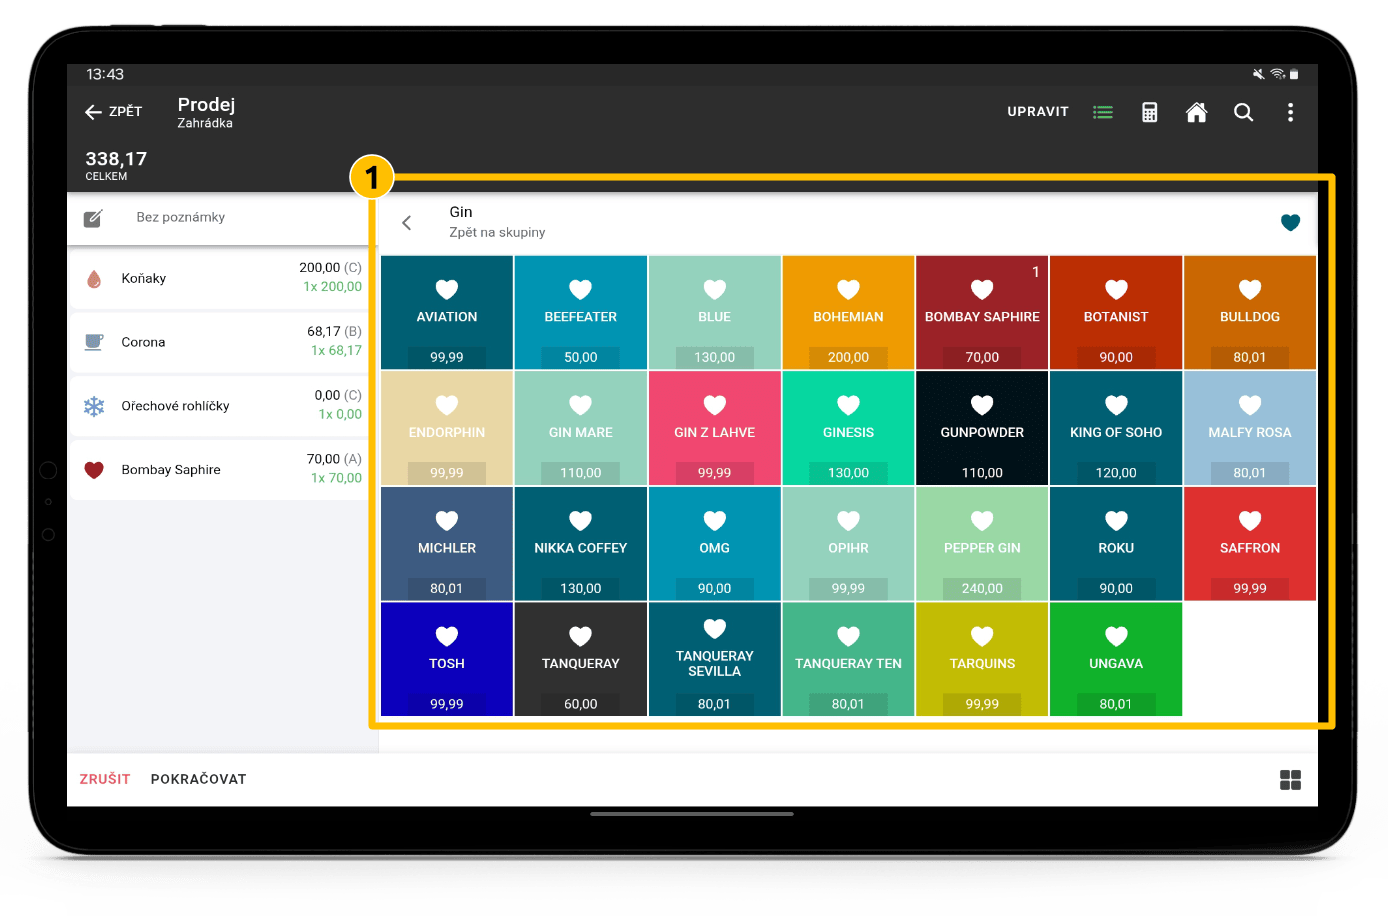Click the red heart icon for Bombay Saphire
Screen dimensions: 1388x916
(94, 470)
